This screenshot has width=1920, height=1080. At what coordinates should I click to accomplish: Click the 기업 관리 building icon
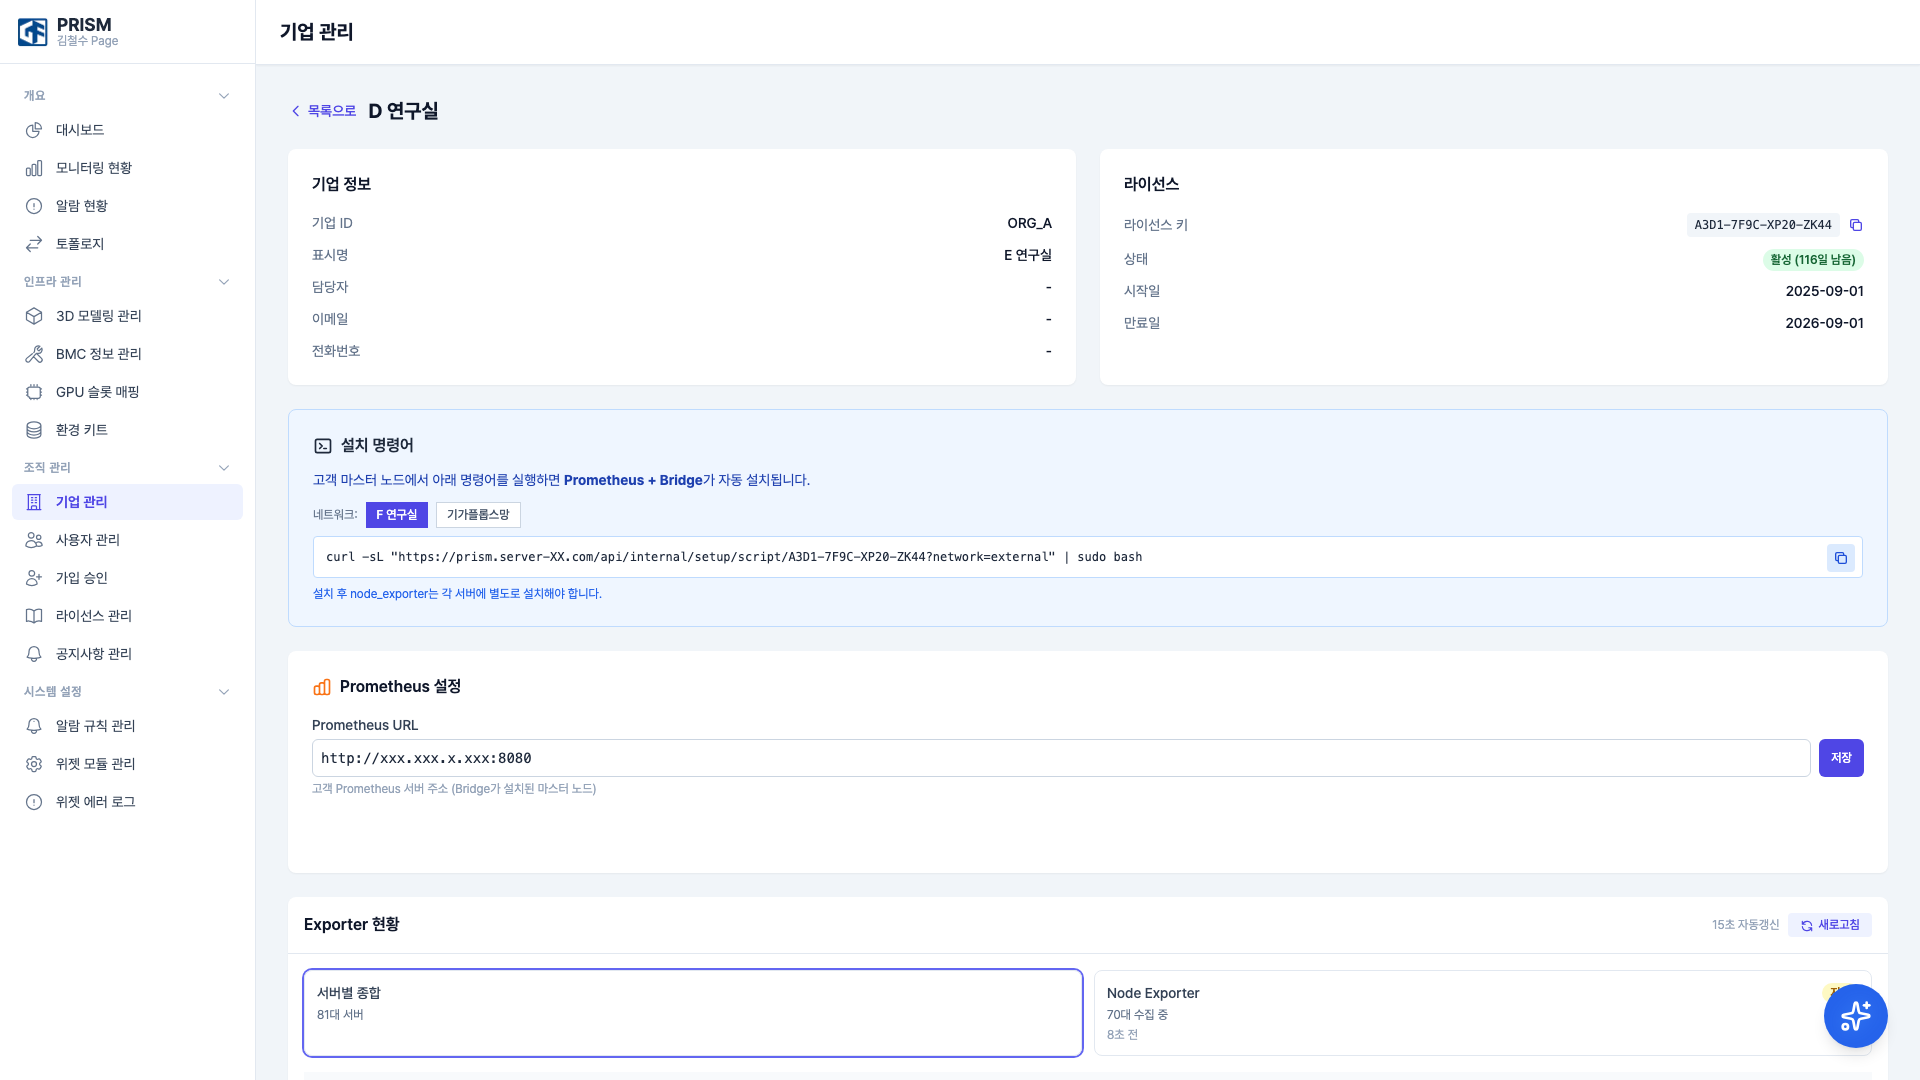(34, 502)
